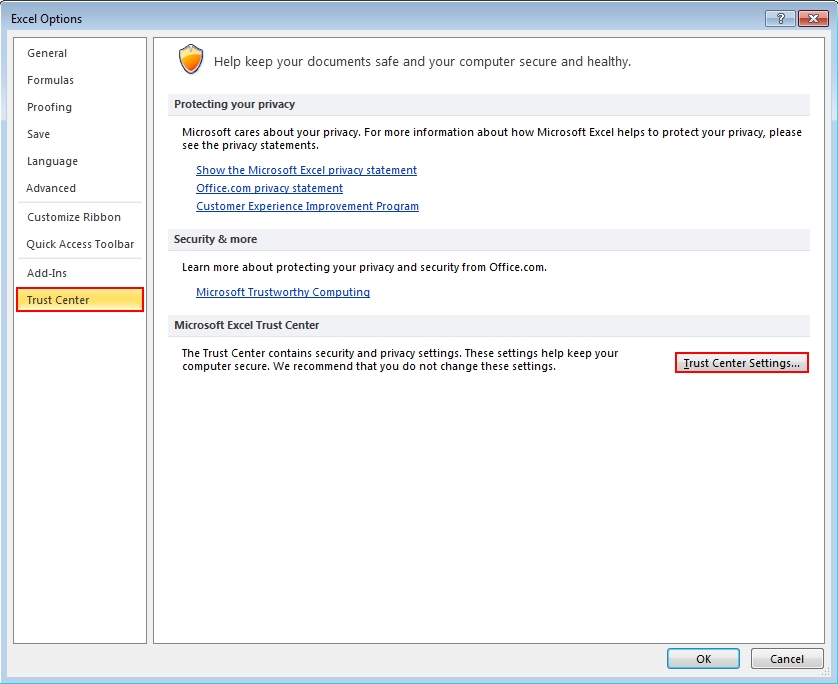This screenshot has width=838, height=684.
Task: Open Trust Center Settings
Action: coord(741,363)
